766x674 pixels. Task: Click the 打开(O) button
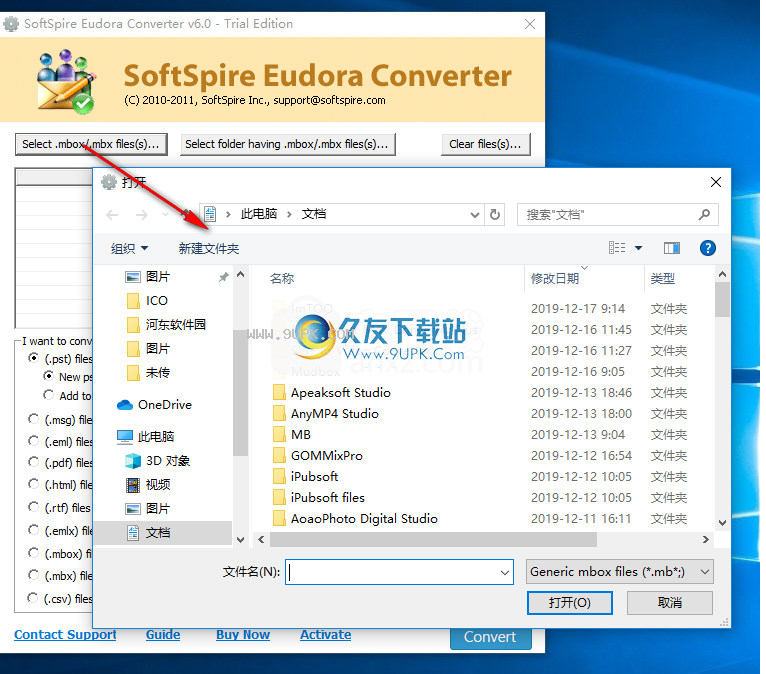[x=570, y=603]
